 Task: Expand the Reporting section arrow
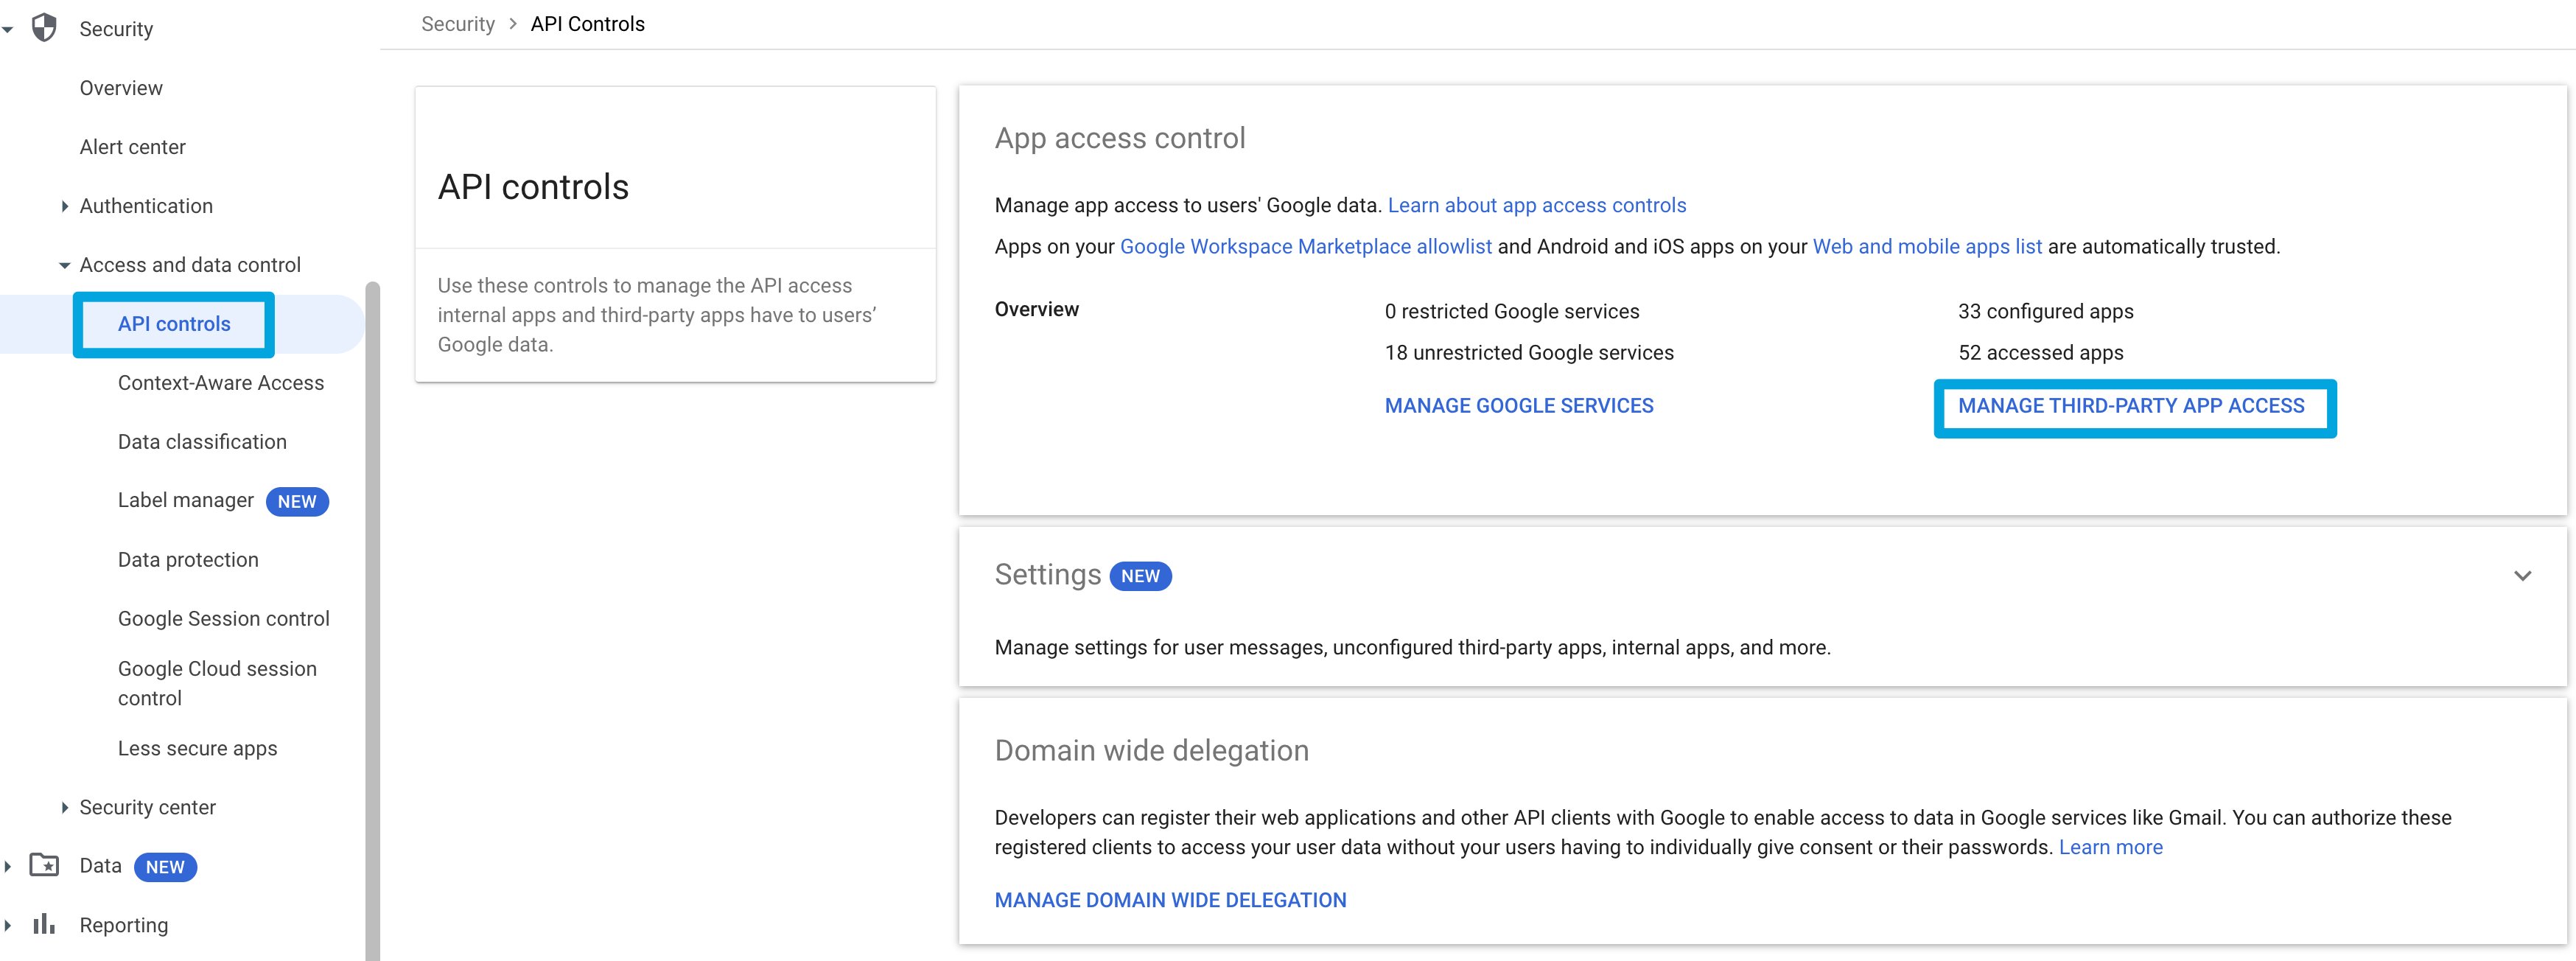(x=8, y=925)
